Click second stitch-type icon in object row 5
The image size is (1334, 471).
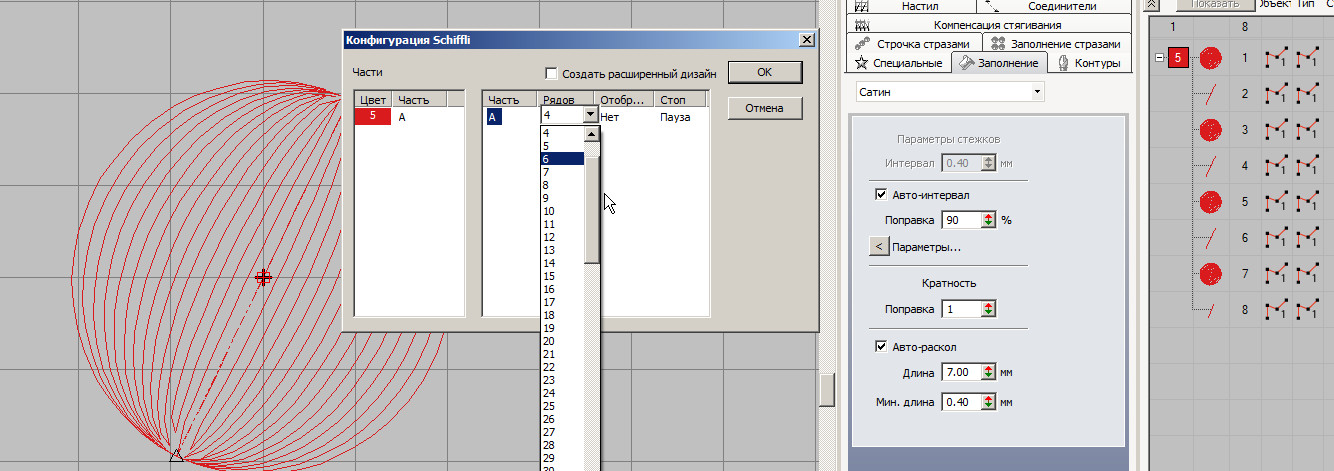(x=1306, y=202)
